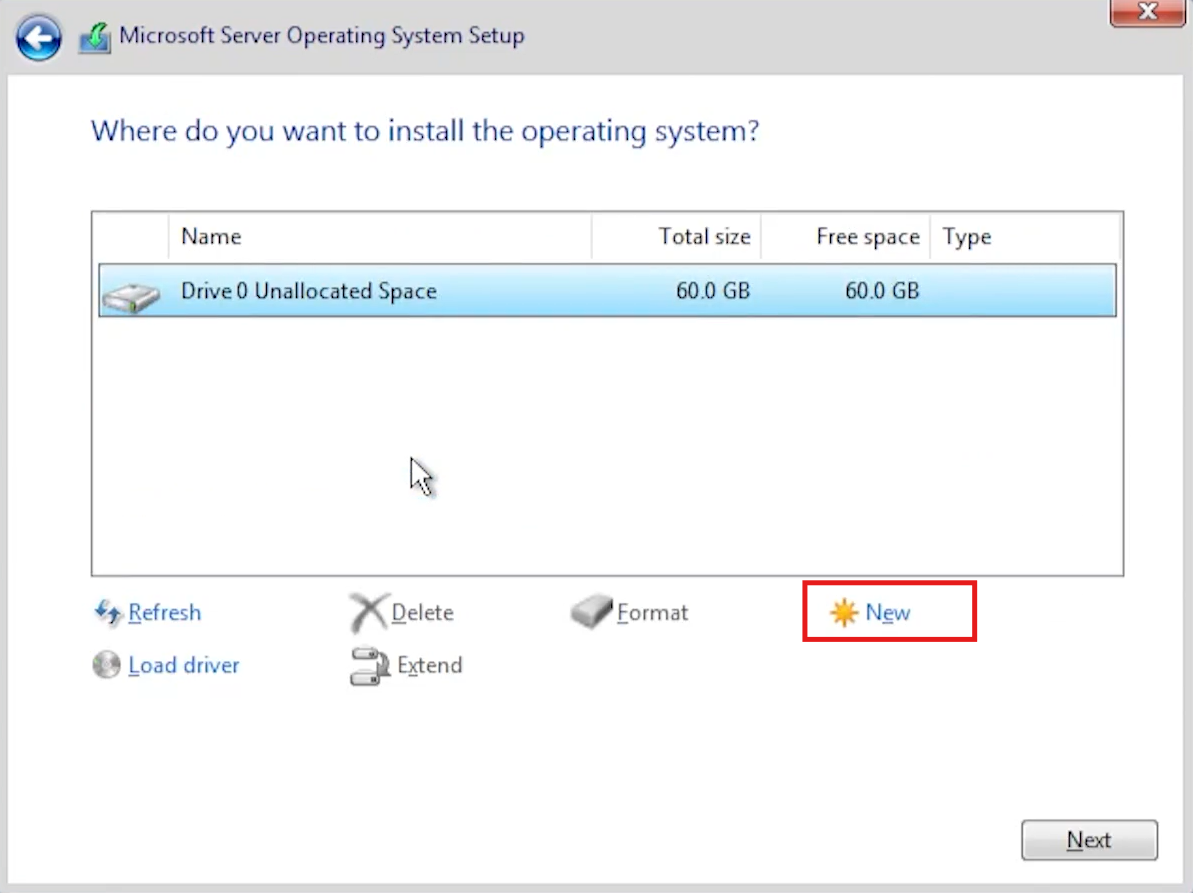
Task: Click the Delete X icon
Action: pos(368,612)
